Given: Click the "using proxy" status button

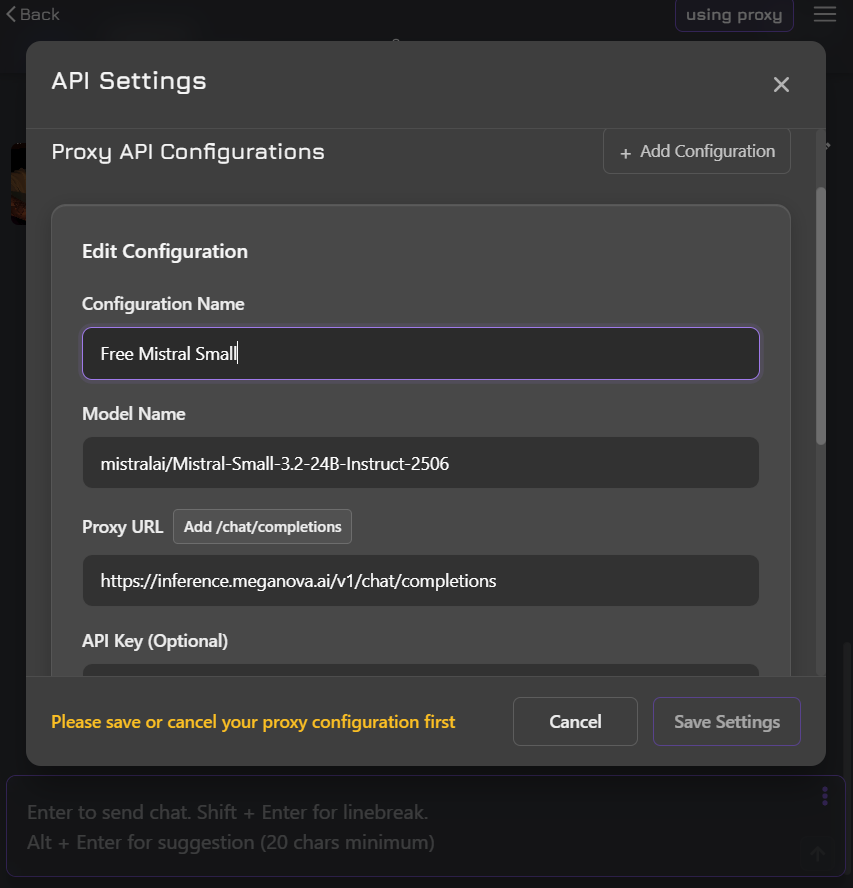Looking at the screenshot, I should click(x=734, y=16).
